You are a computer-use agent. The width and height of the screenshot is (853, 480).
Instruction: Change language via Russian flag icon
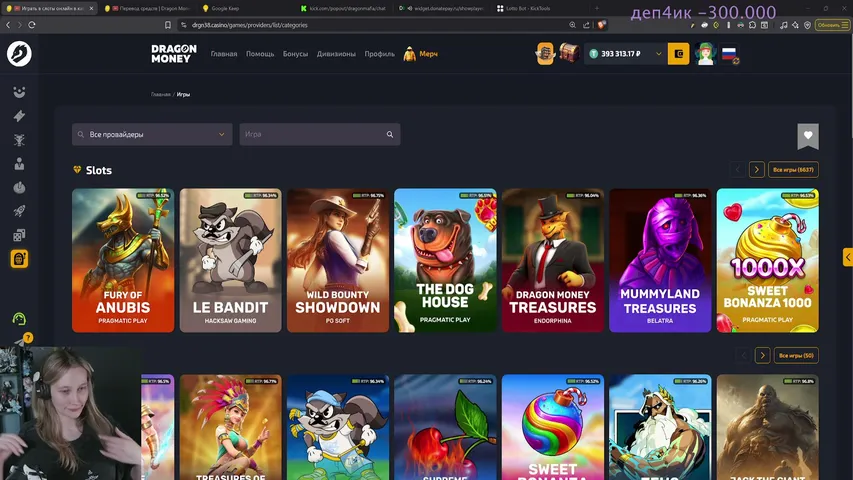coord(730,54)
